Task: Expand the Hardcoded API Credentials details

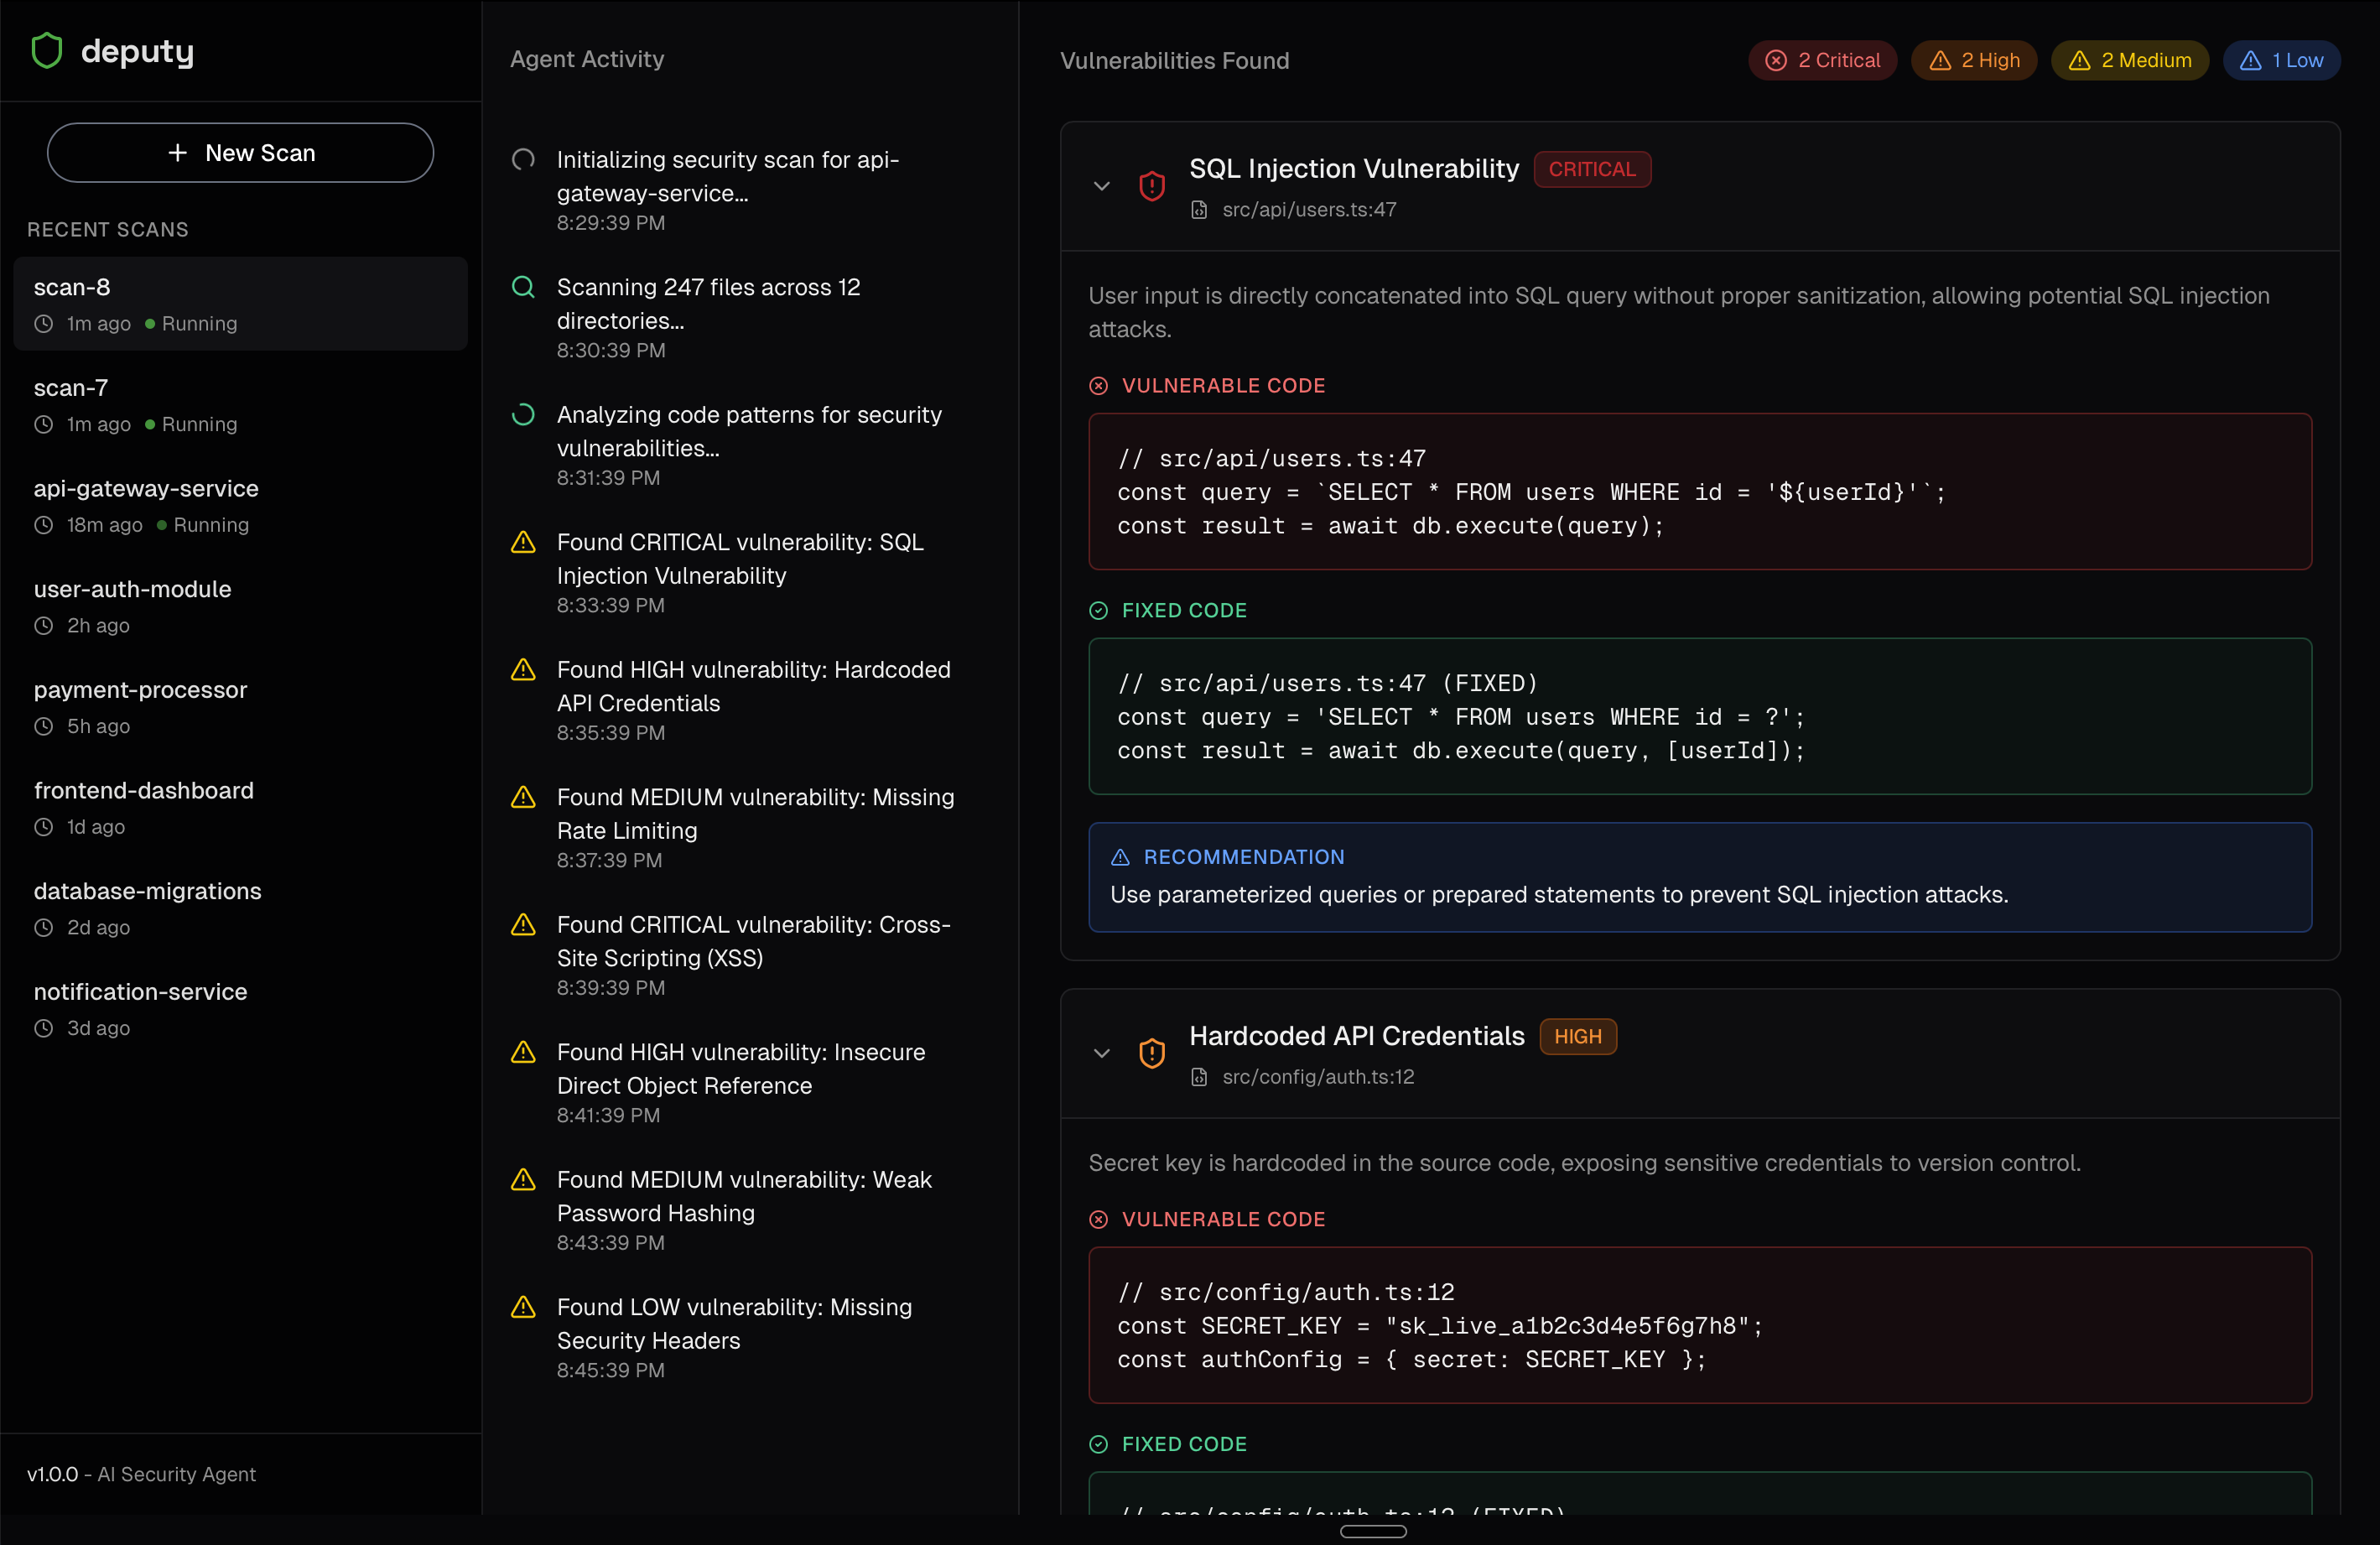Action: [1101, 1053]
